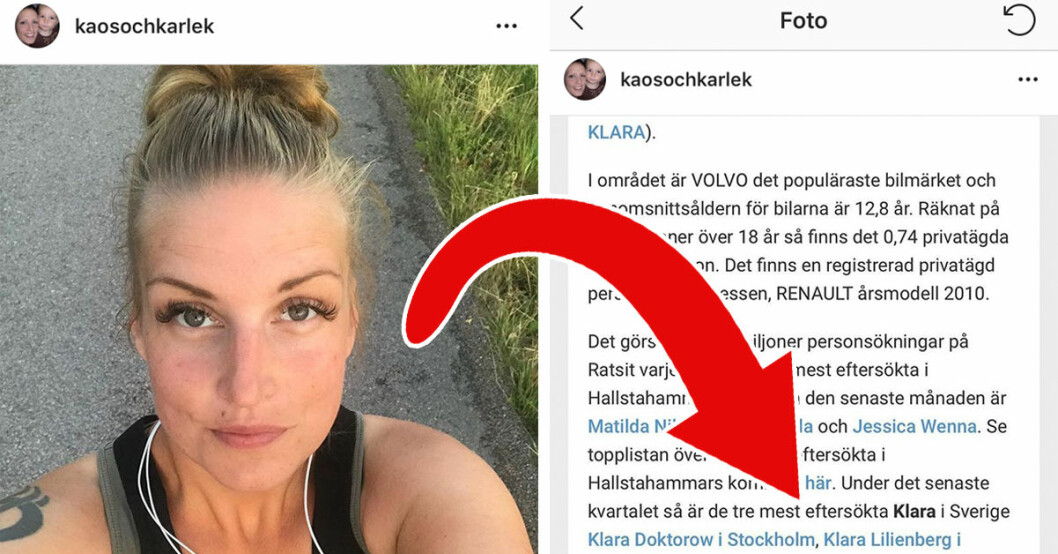Viewport: 1058px width, 554px height.
Task: Tap the selfie photo of the woman
Action: (x=269, y=309)
